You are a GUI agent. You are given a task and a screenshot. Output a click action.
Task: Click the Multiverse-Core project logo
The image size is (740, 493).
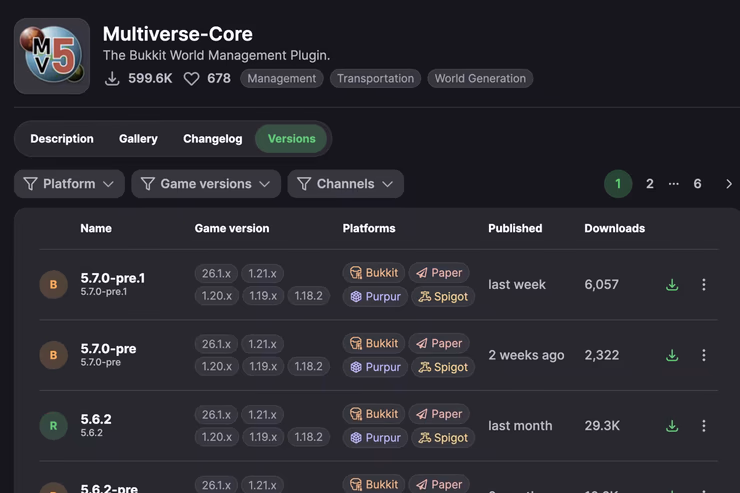click(x=52, y=56)
